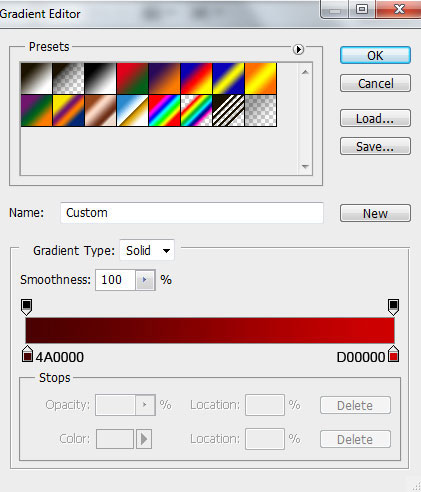Click presets scrollbar down arrow

(305, 166)
